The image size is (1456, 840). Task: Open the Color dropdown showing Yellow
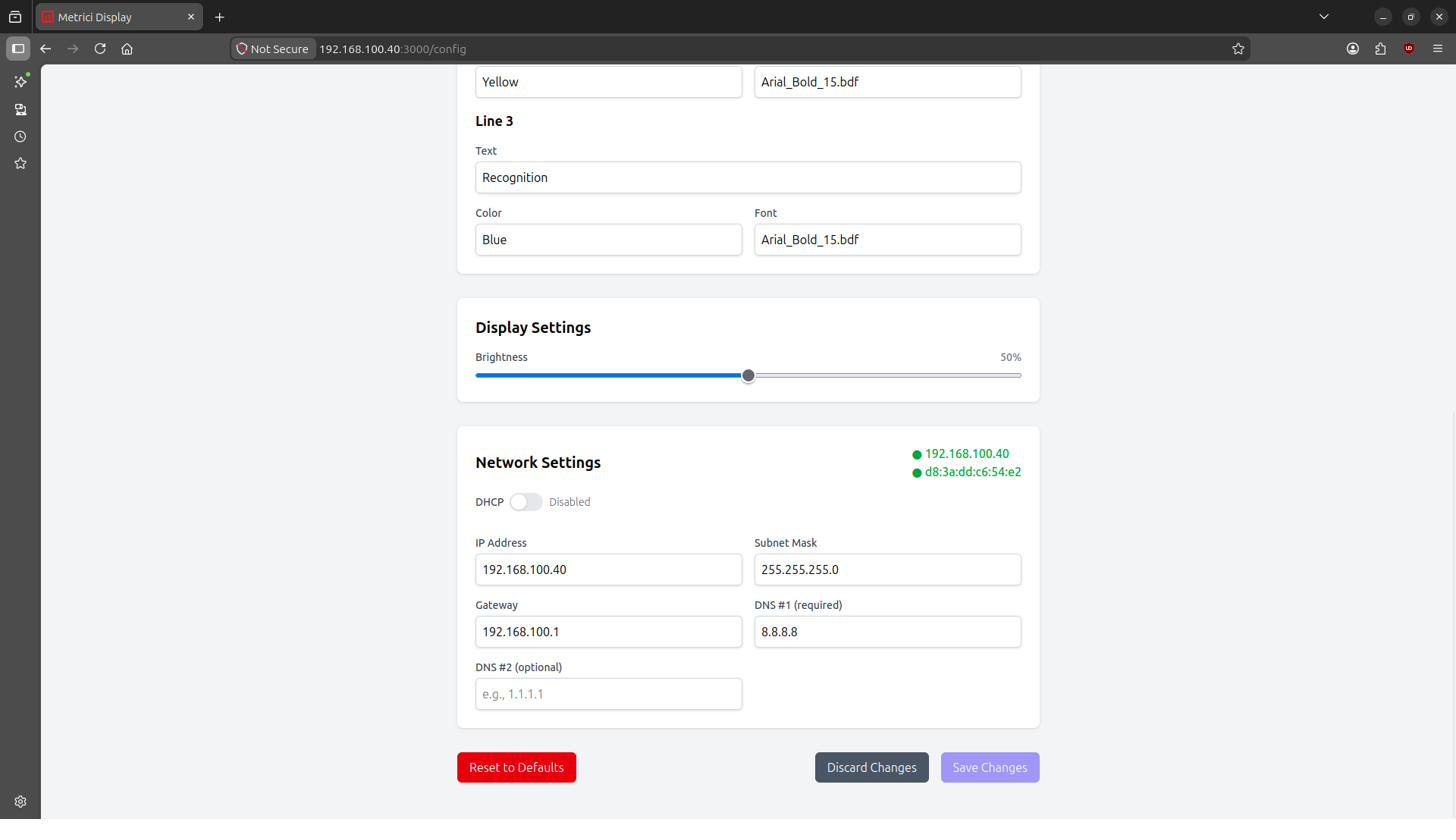pos(608,82)
